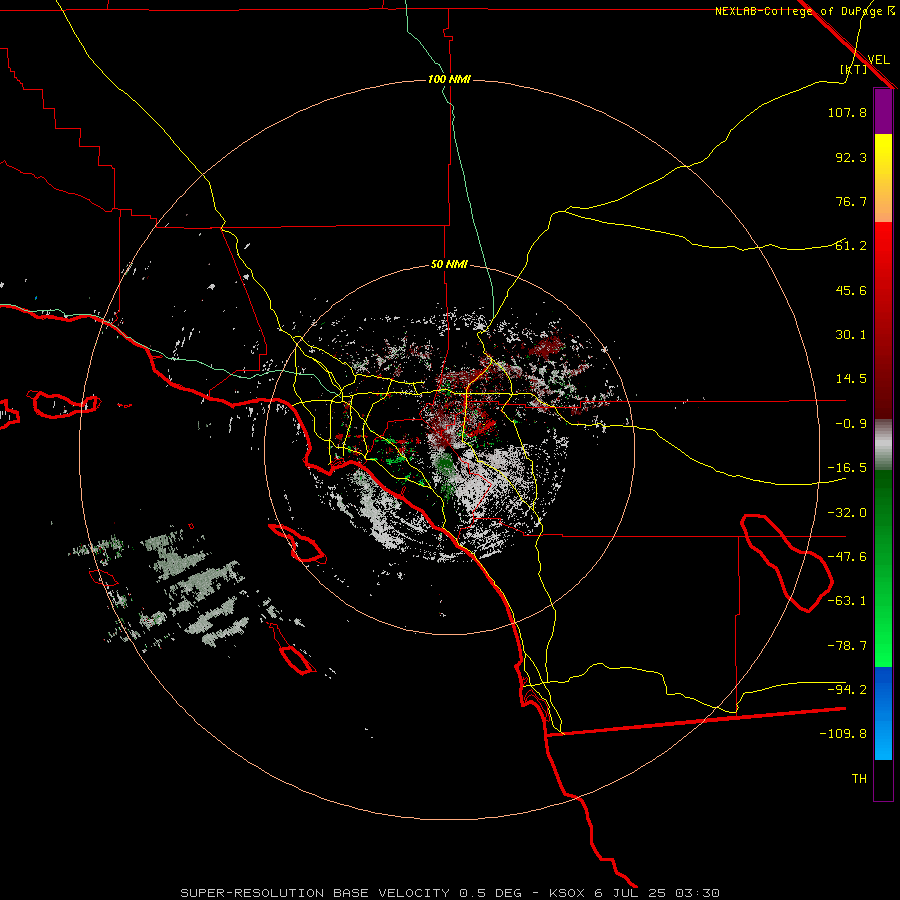Image resolution: width=900 pixels, height=900 pixels.
Task: Select the 107.8 value on velocity scale
Action: [x=847, y=112]
